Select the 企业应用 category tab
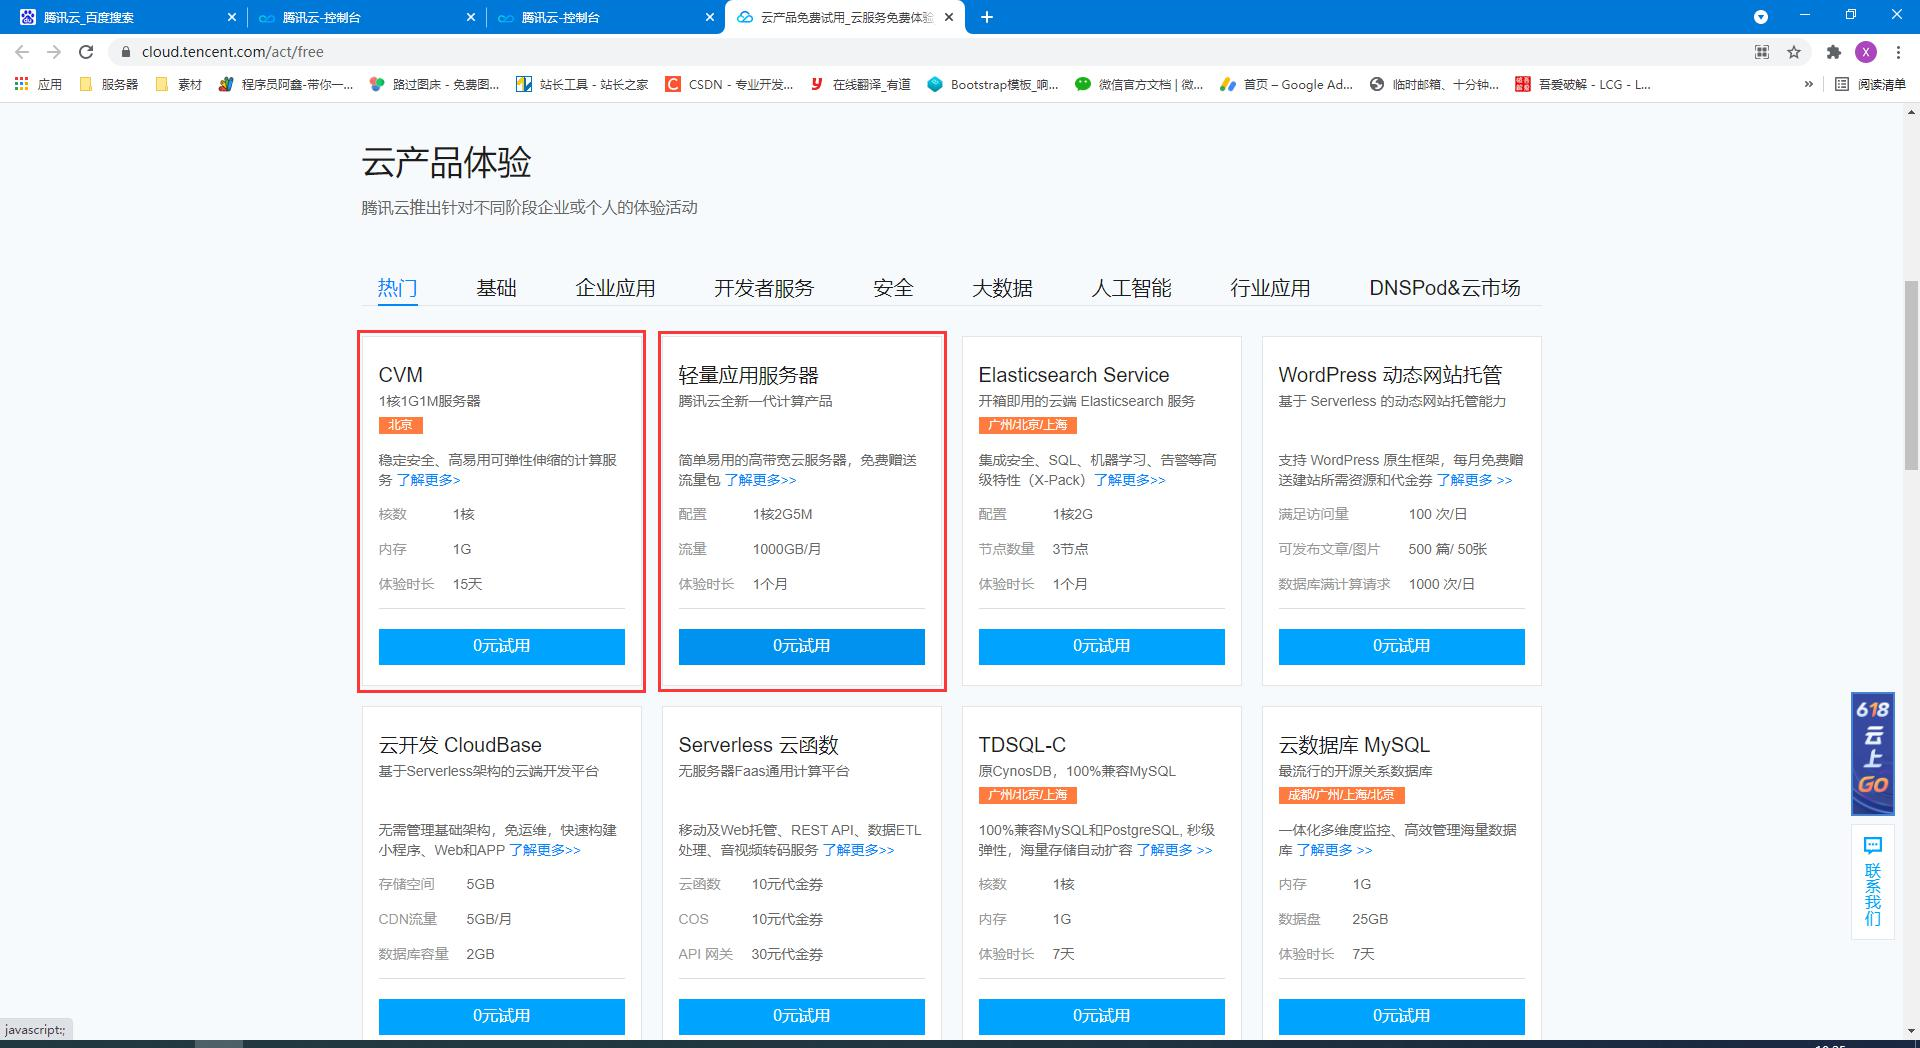The width and height of the screenshot is (1920, 1048). (615, 289)
